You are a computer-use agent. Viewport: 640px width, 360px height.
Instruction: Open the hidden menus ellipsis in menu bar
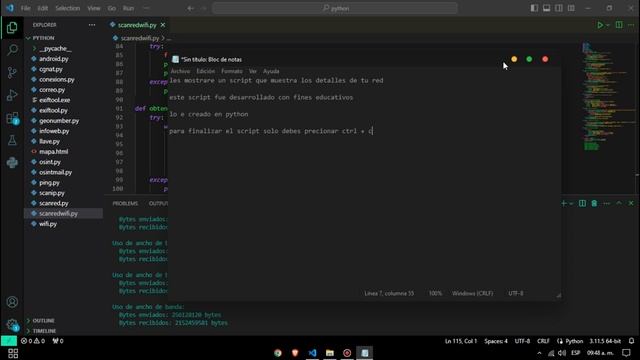[147, 8]
